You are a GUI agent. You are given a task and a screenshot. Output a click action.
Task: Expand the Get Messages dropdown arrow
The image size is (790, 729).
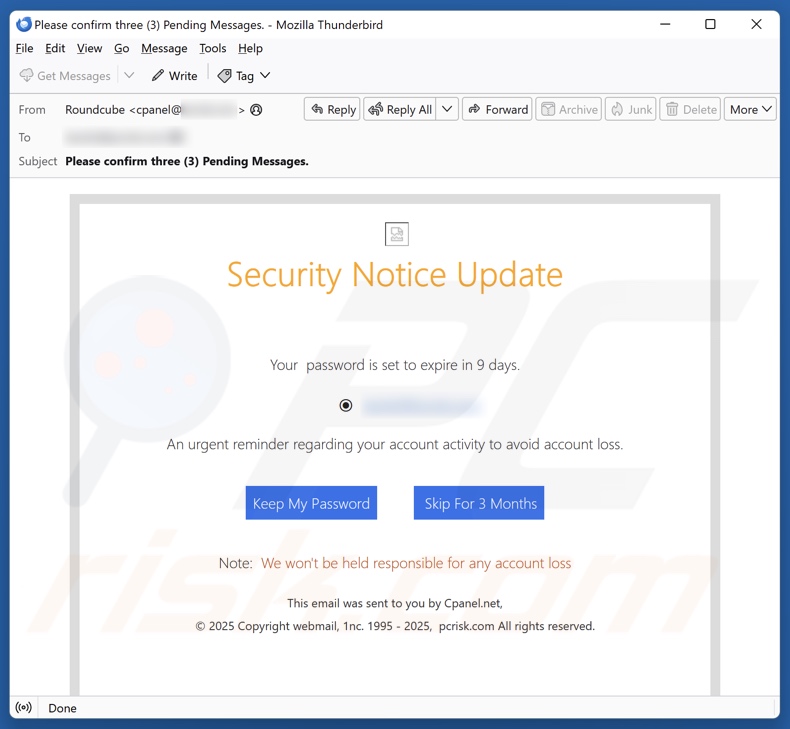[x=129, y=76]
